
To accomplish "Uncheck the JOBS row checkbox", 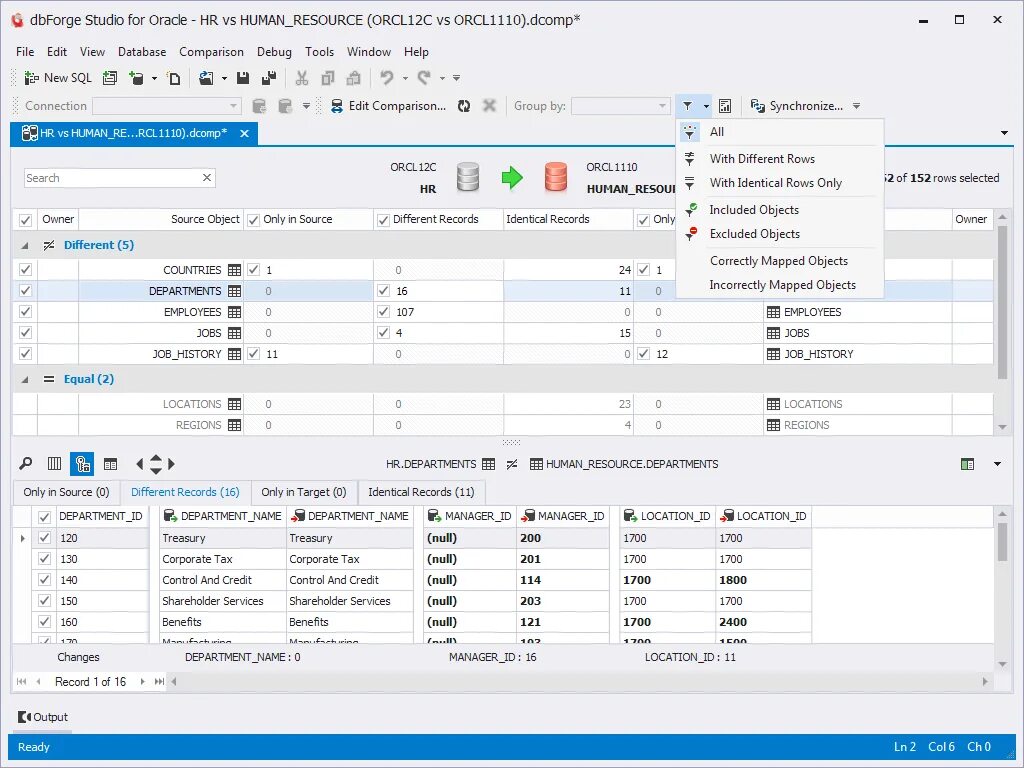I will click(25, 332).
